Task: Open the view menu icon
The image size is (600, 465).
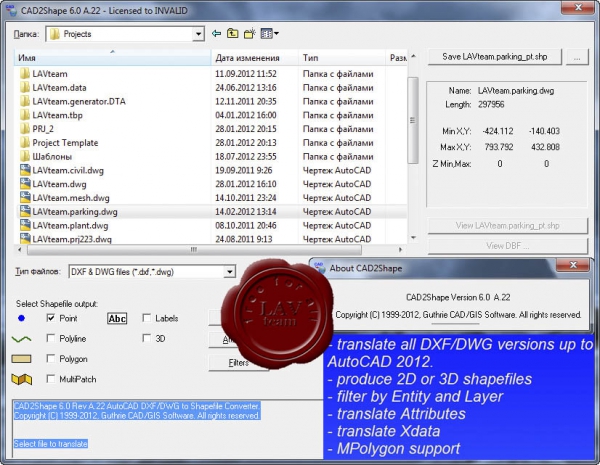Action: (x=269, y=34)
